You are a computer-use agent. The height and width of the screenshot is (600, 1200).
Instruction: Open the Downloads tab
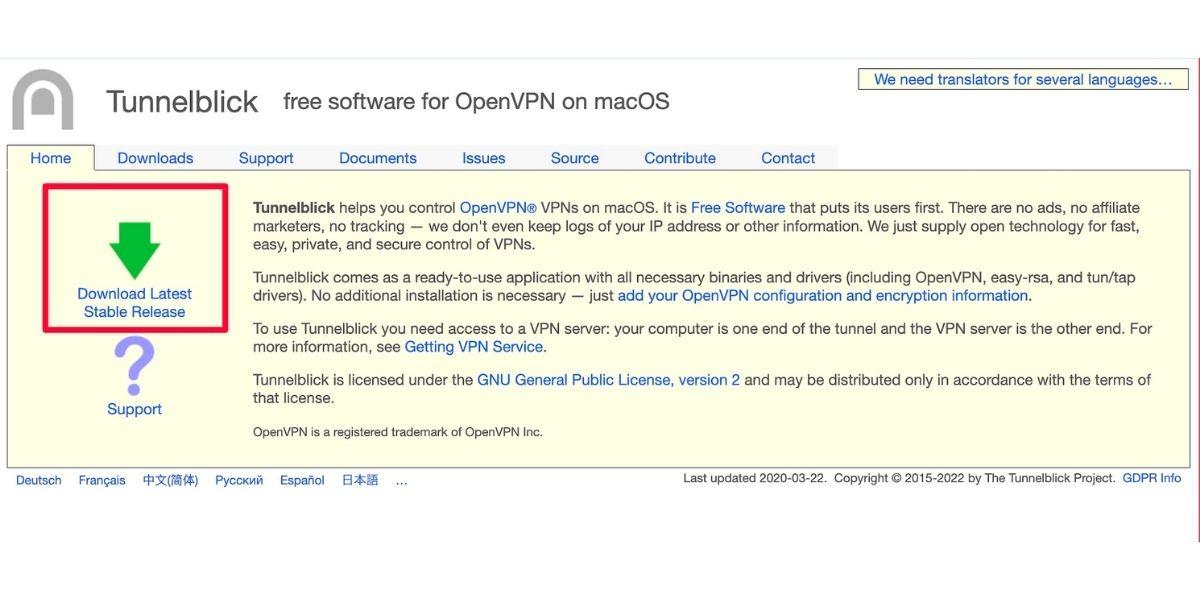[155, 158]
